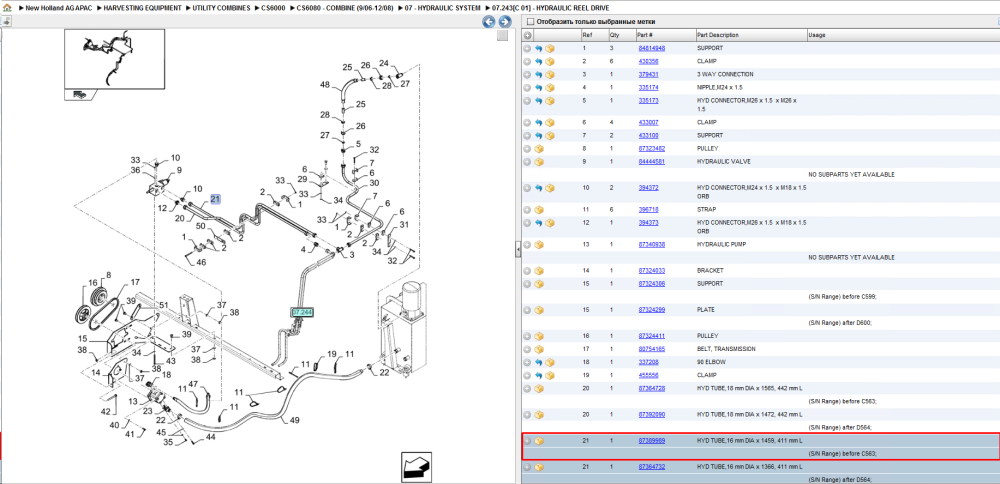1000x484 pixels.
Task: Click the orientation arrow icon below the diagram
Action: [416, 466]
